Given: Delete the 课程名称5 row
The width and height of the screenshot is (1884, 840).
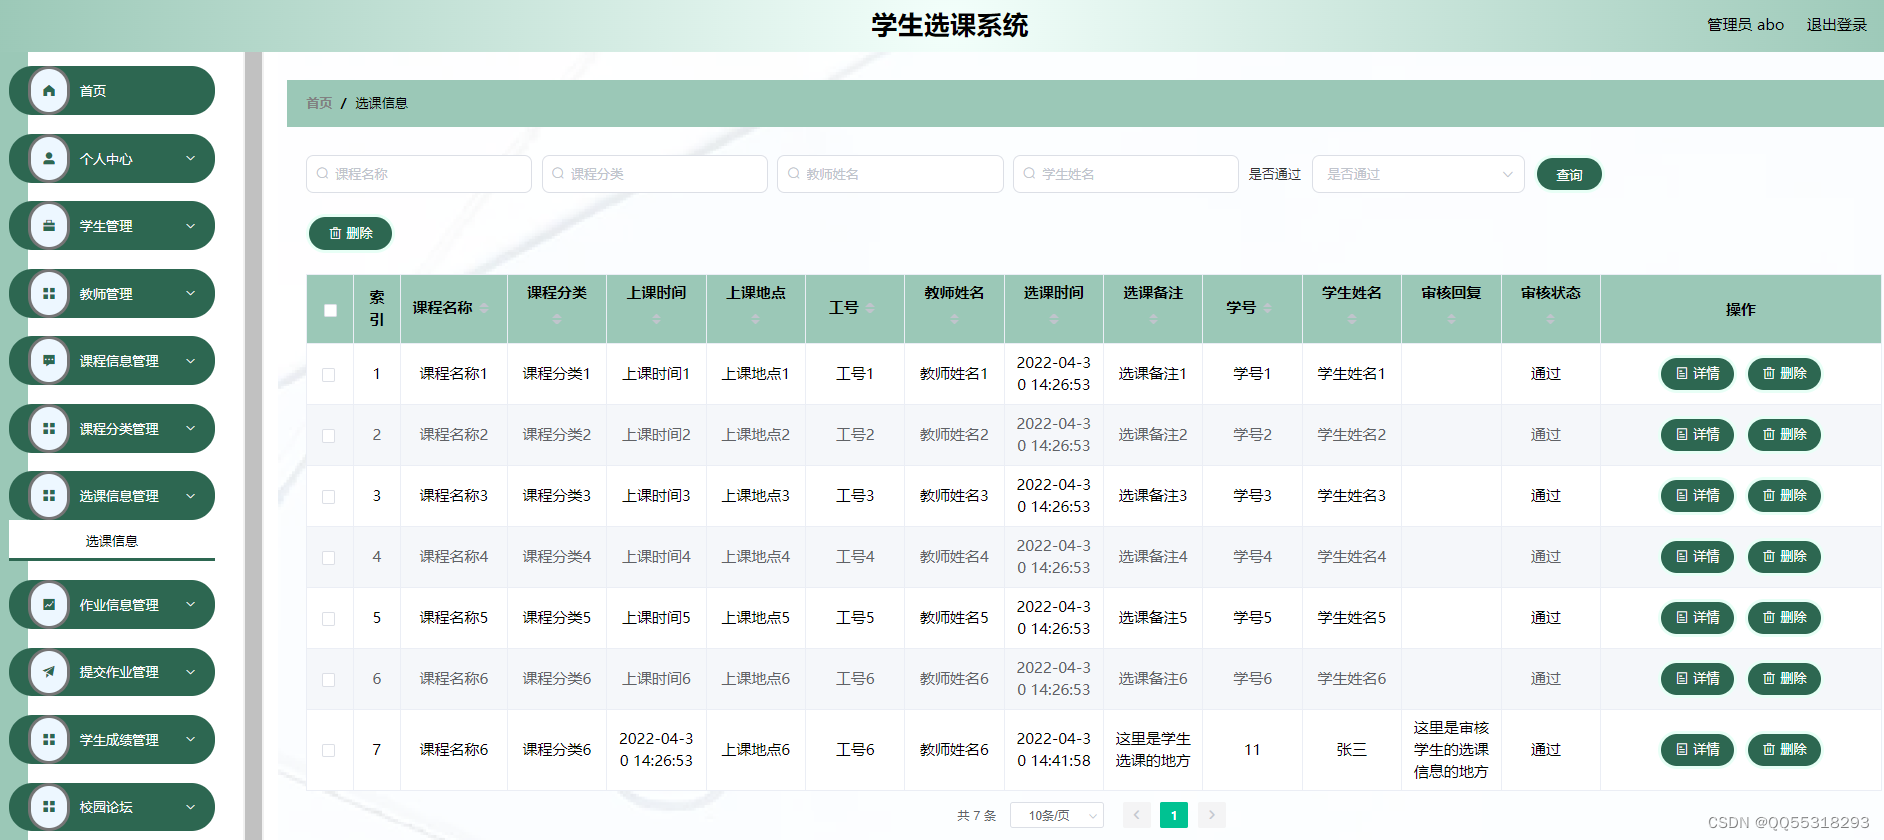Looking at the screenshot, I should 1784,617.
